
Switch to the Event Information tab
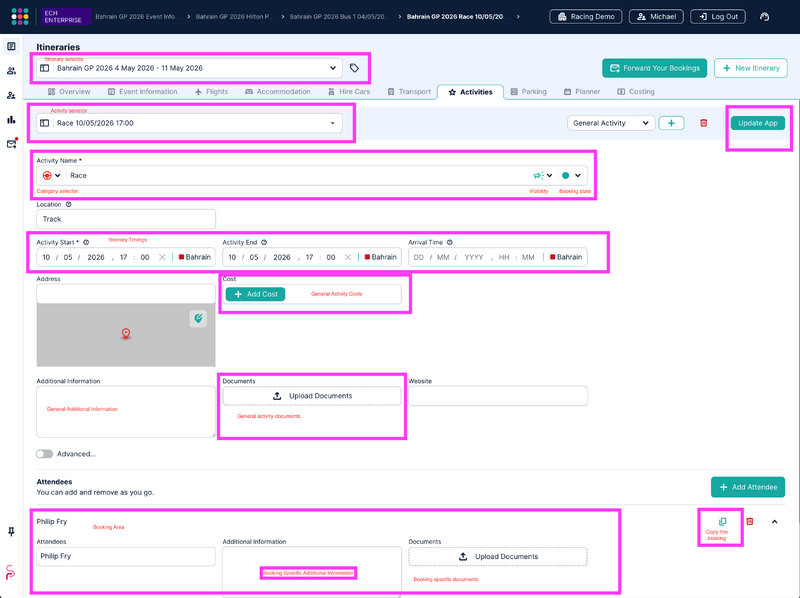(143, 92)
